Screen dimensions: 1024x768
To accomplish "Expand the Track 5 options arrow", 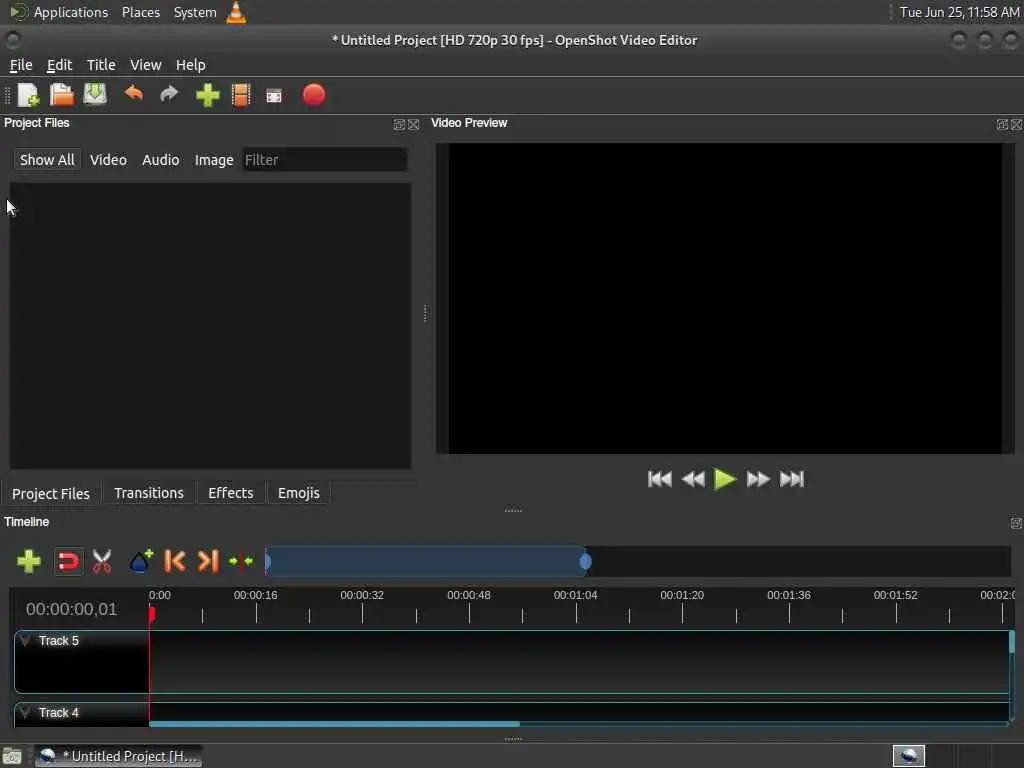I will pyautogui.click(x=25, y=640).
